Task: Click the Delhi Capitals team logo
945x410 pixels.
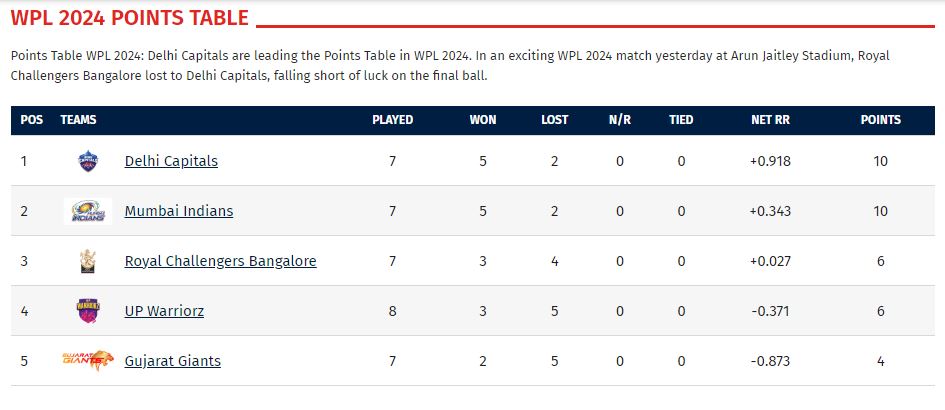Action: tap(88, 161)
